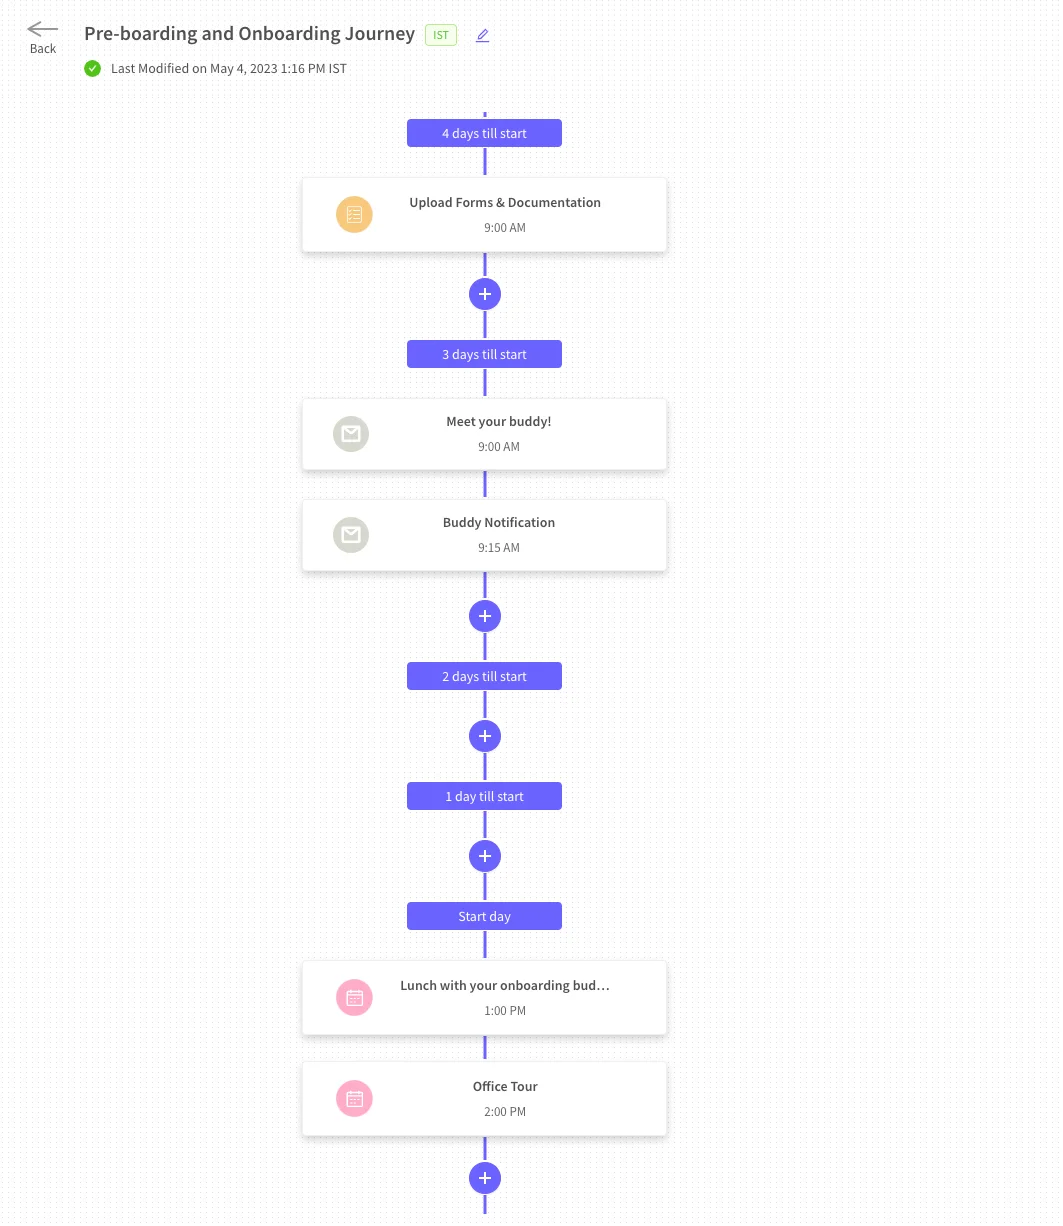
Task: Select the 3 days till start marker
Action: pyautogui.click(x=484, y=354)
